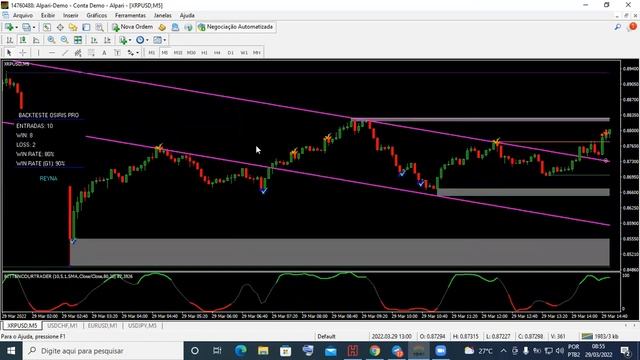The width and height of the screenshot is (640, 360).
Task: Switch to the USDCHF,M1 chart tab
Action: click(x=62, y=326)
